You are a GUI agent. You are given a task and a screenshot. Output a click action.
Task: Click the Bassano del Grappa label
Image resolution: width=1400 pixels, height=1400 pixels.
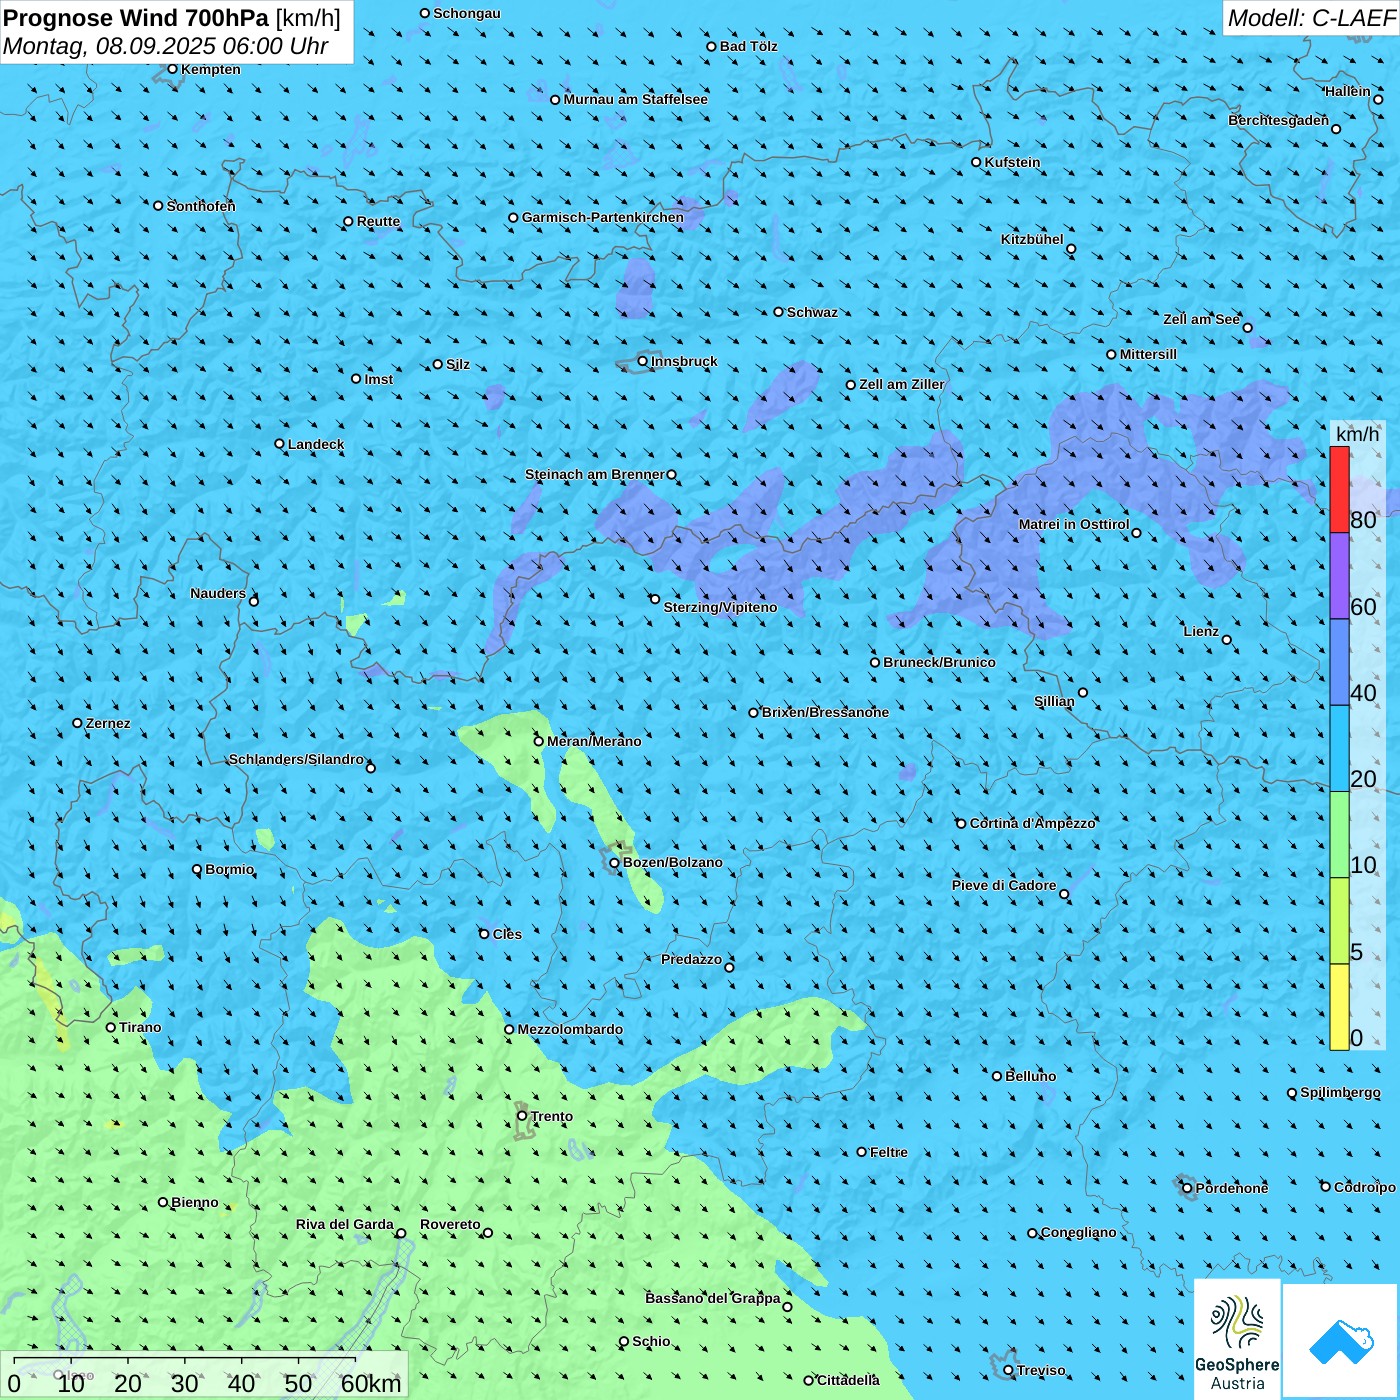point(713,1298)
